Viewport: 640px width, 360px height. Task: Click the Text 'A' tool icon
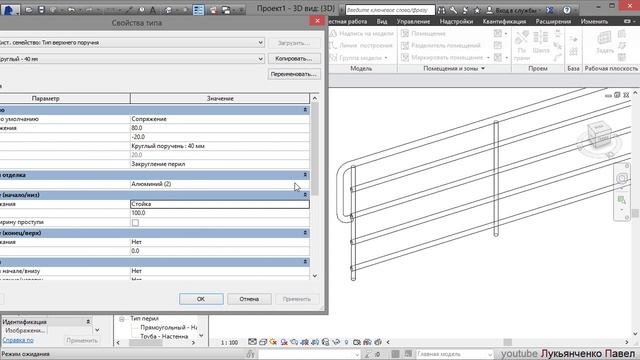tap(153, 10)
